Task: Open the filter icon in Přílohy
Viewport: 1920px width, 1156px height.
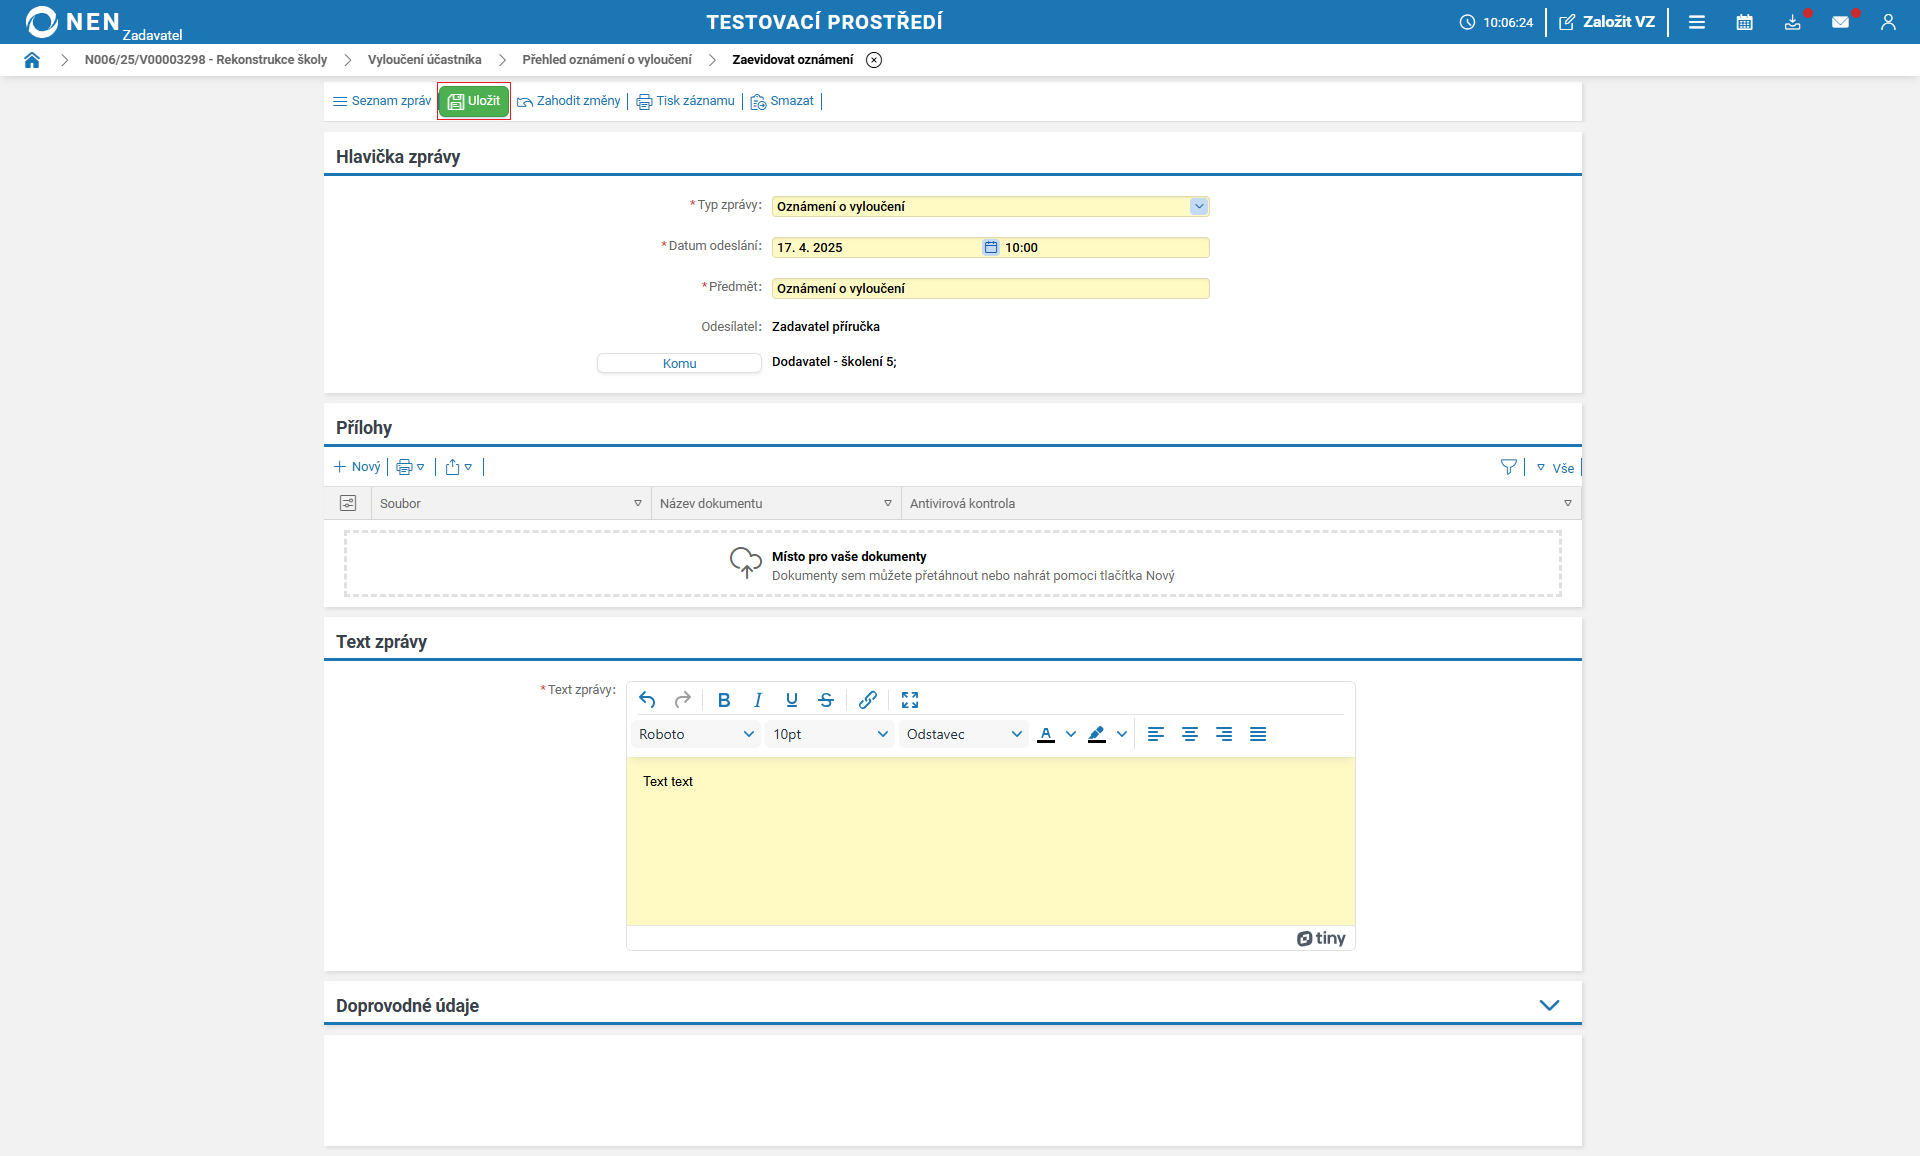Action: pos(1508,467)
